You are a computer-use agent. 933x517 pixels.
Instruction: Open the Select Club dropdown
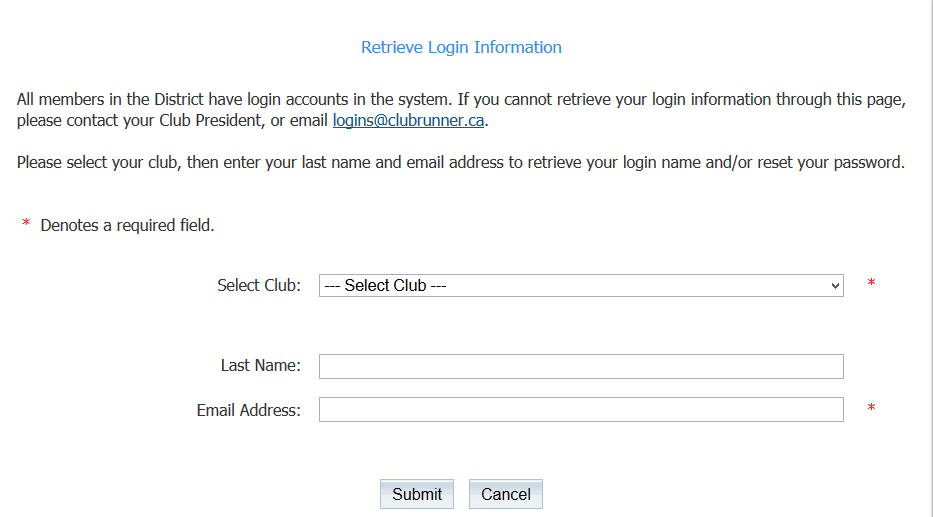580,286
